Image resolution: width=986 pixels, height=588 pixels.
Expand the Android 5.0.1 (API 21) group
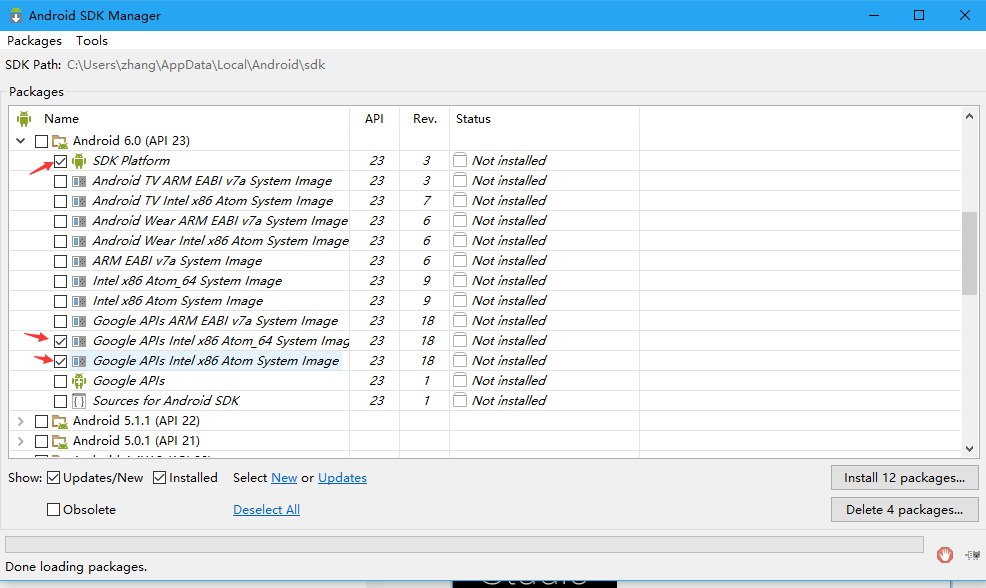tap(21, 441)
